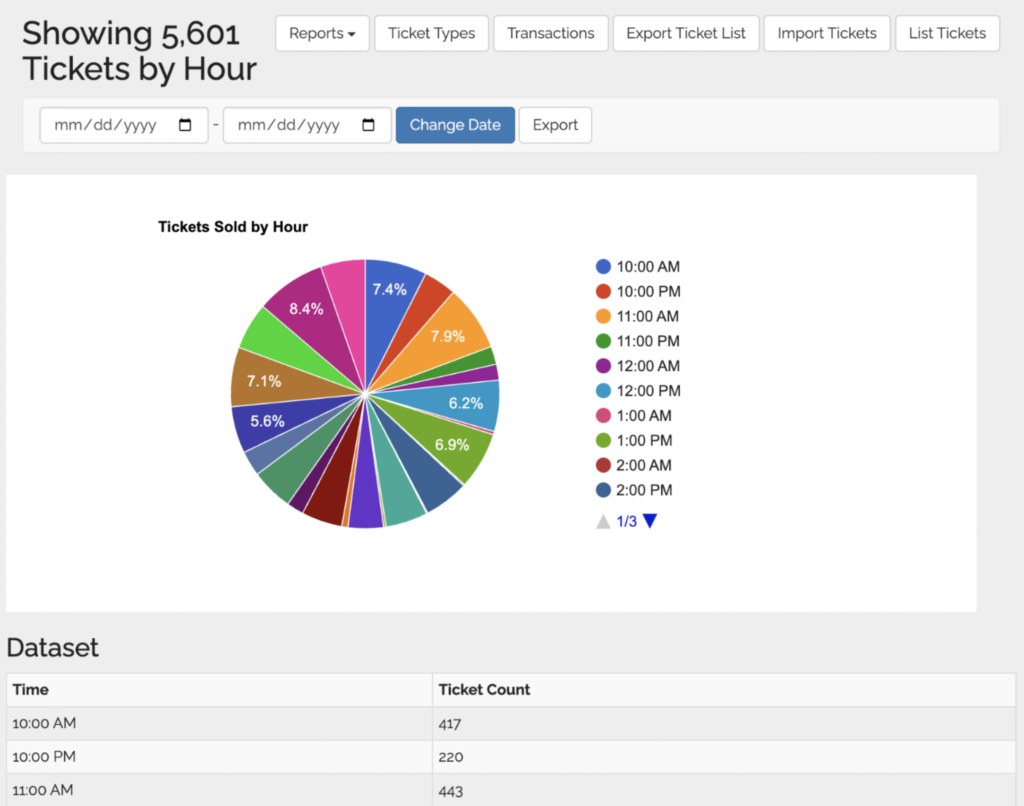The image size is (1024, 806).
Task: Click the 11:00 AM orange legend marker
Action: [x=603, y=316]
